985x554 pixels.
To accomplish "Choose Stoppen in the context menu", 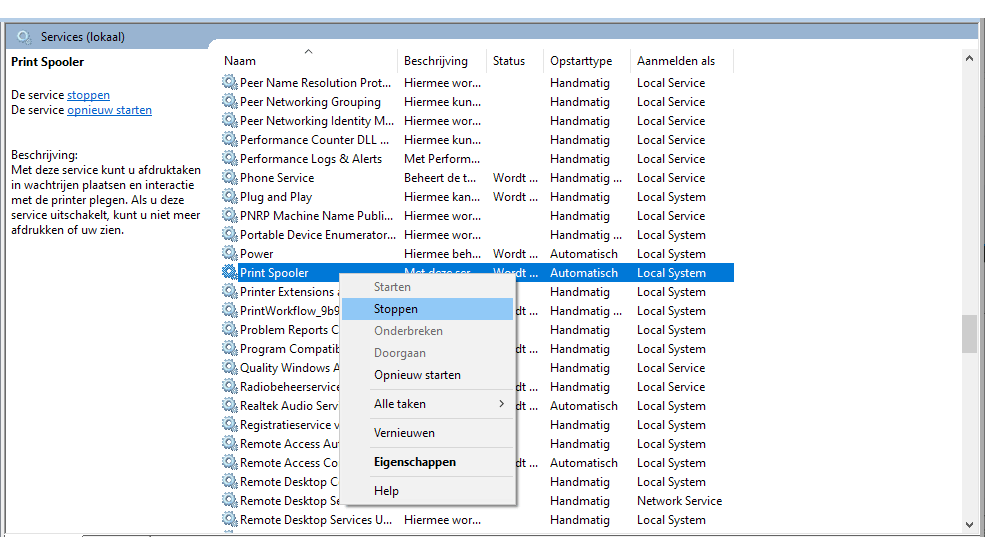I will click(427, 309).
